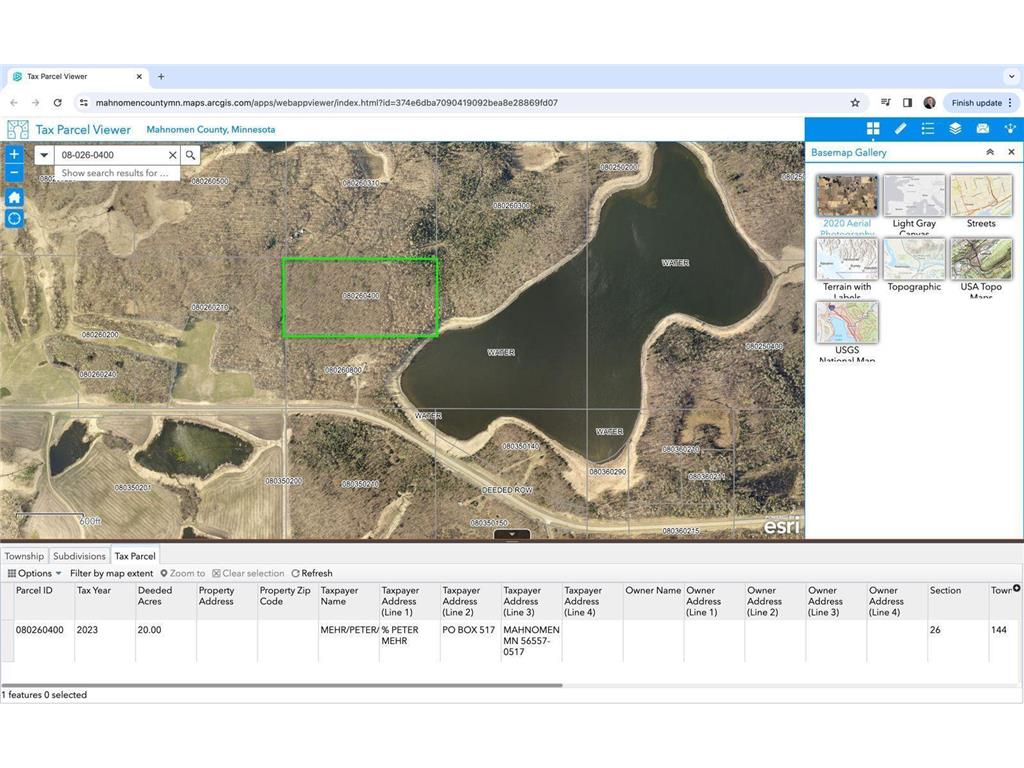Viewport: 1024px width, 768px height.
Task: Collapse the attribute table using bottom arrow
Action: (512, 535)
